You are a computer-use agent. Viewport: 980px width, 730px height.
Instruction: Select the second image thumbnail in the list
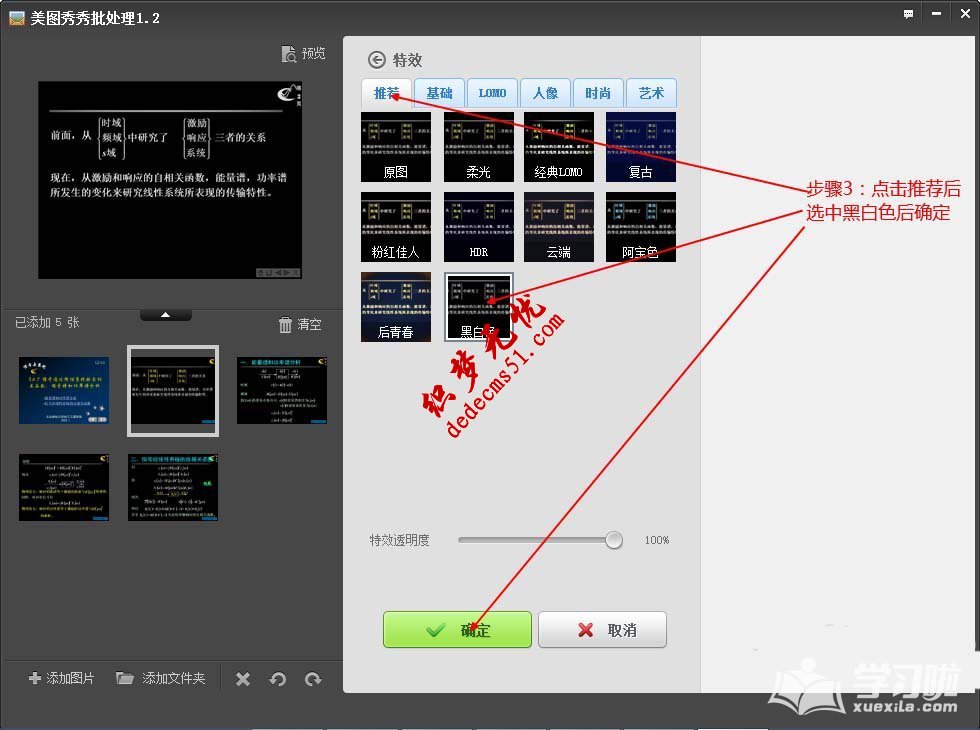pyautogui.click(x=172, y=390)
